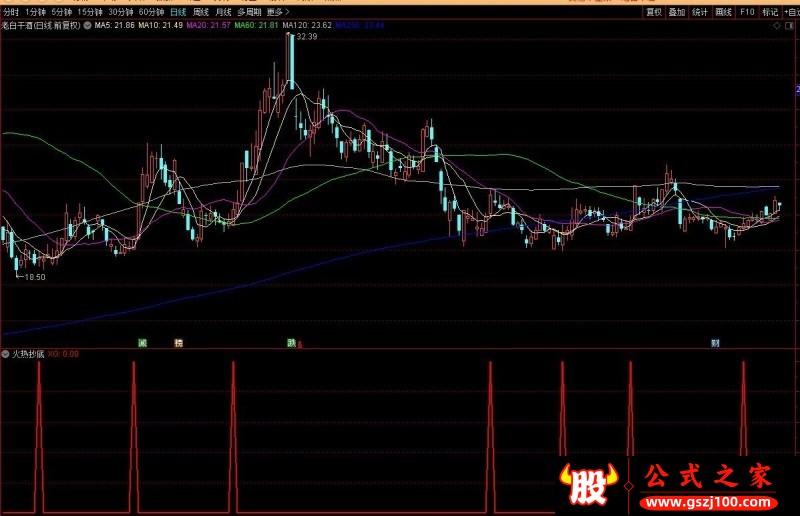Click the green 减 marker on timeline
Screen dimensions: 800x516
(142, 343)
